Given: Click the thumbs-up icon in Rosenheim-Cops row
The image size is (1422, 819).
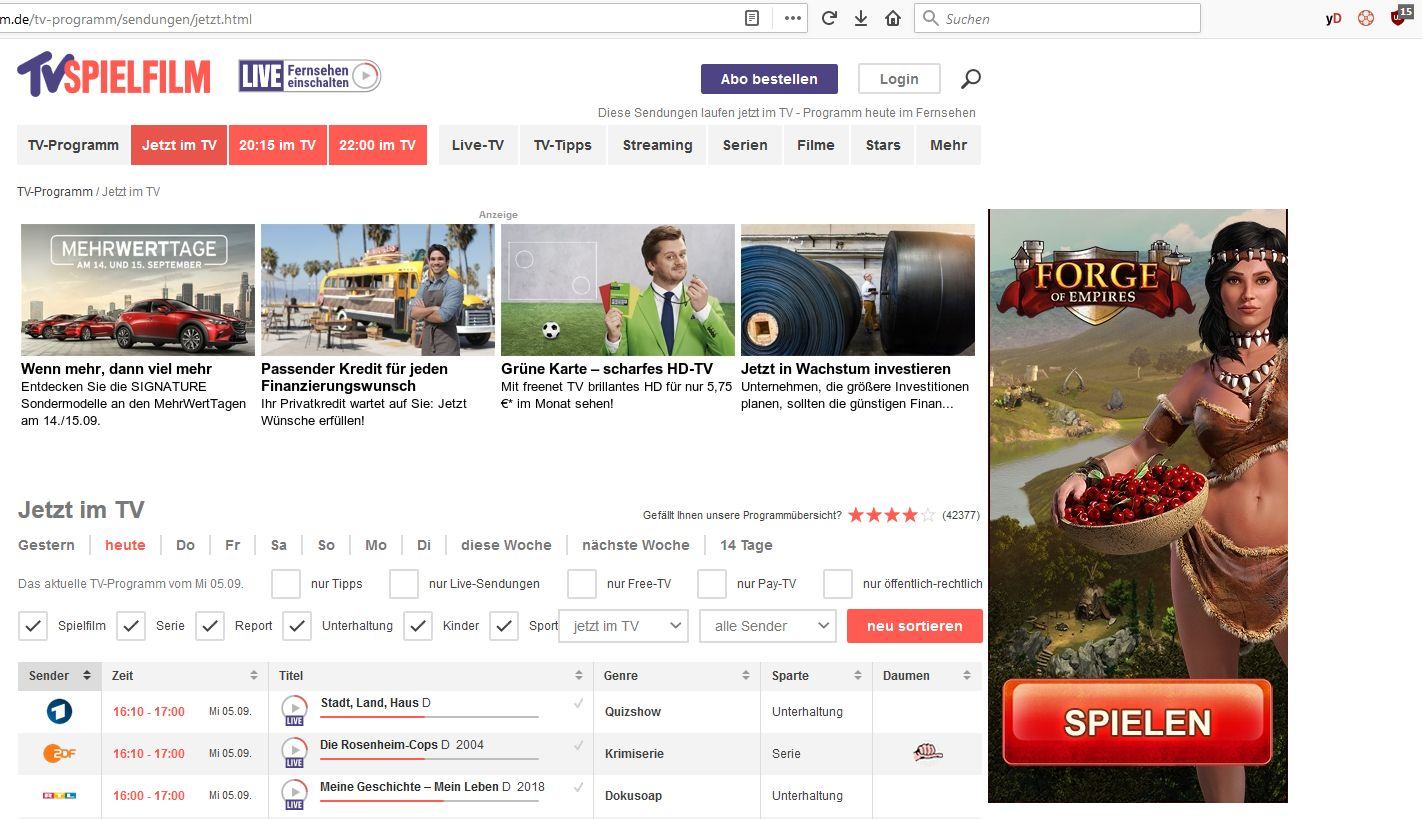Looking at the screenshot, I should tap(928, 753).
